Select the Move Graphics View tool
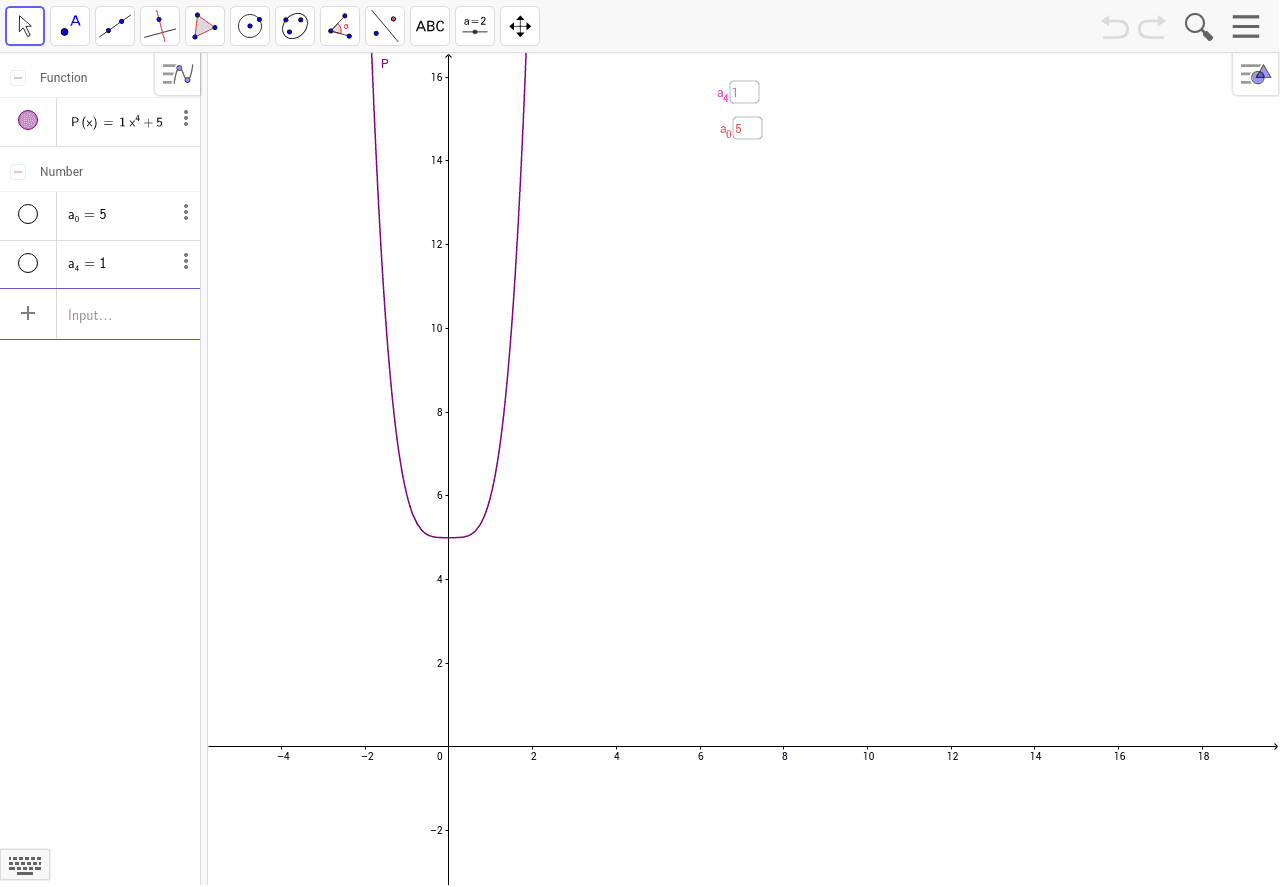Viewport: 1280px width, 887px height. tap(520, 26)
